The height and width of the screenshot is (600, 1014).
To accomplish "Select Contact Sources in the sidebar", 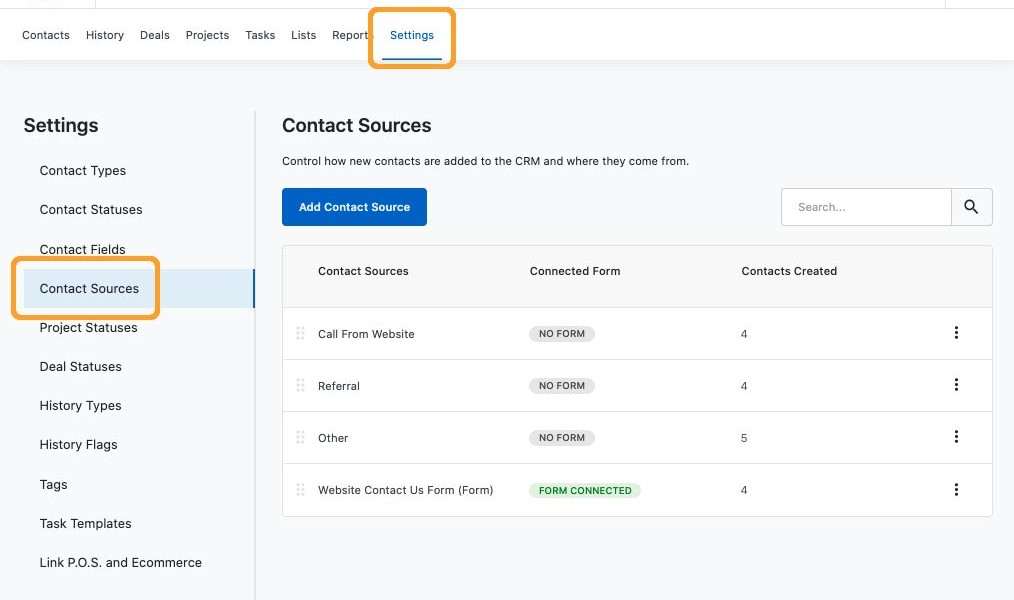I will pyautogui.click(x=138, y=288).
